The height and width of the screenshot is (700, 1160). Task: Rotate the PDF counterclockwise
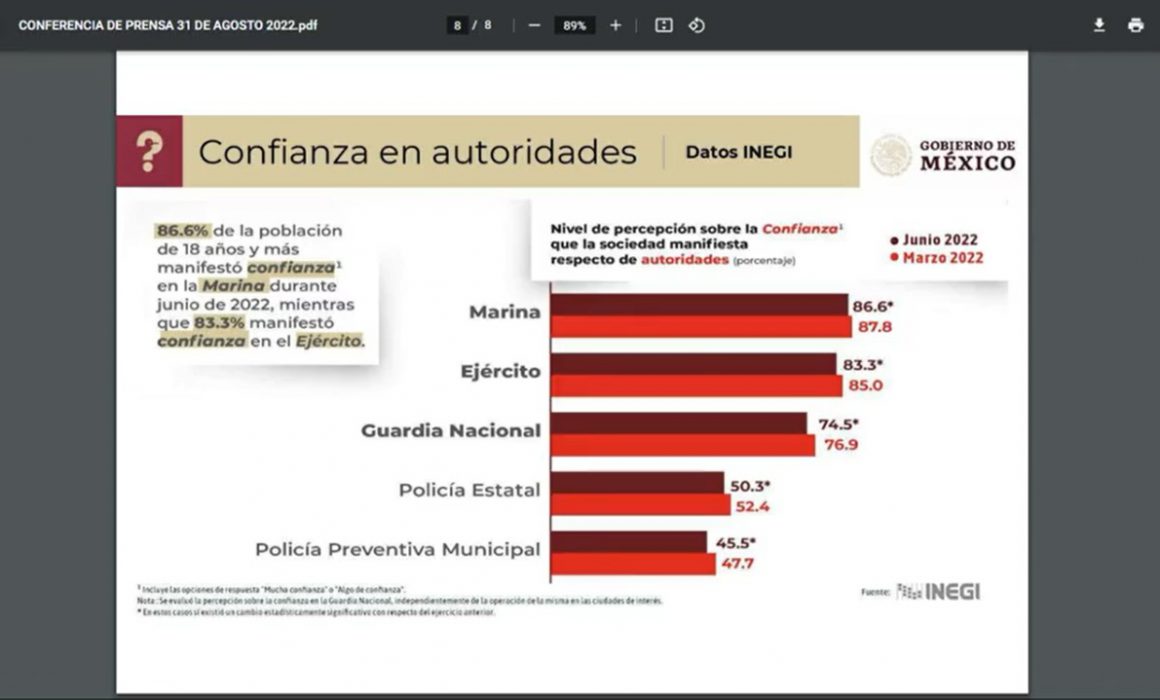(697, 25)
